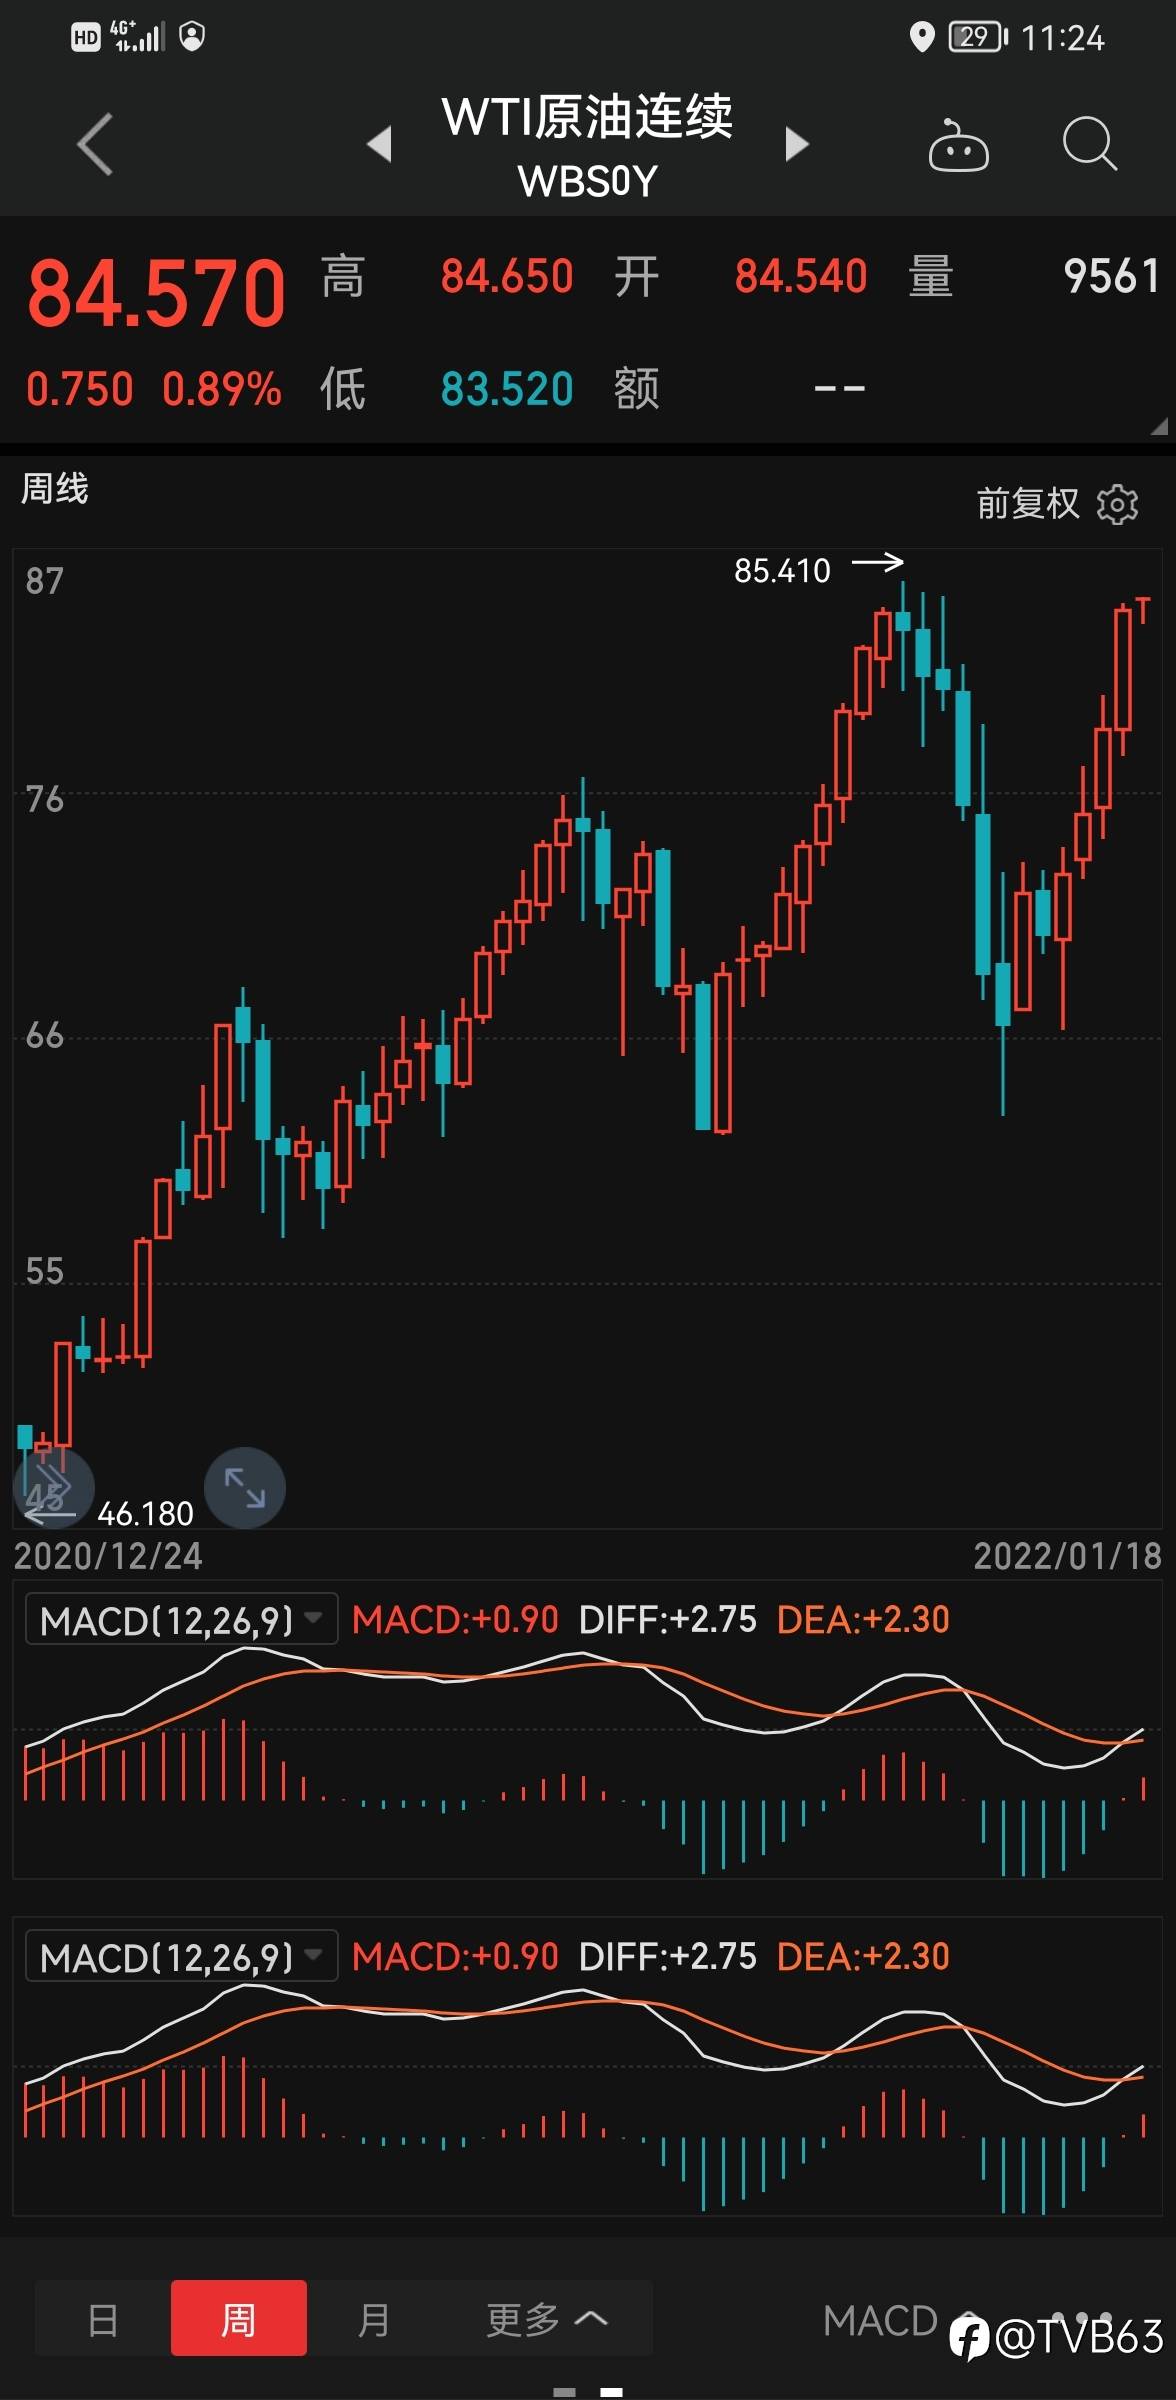Tap the back arrow in header
Image resolution: width=1176 pixels, height=2400 pixels.
pos(95,144)
